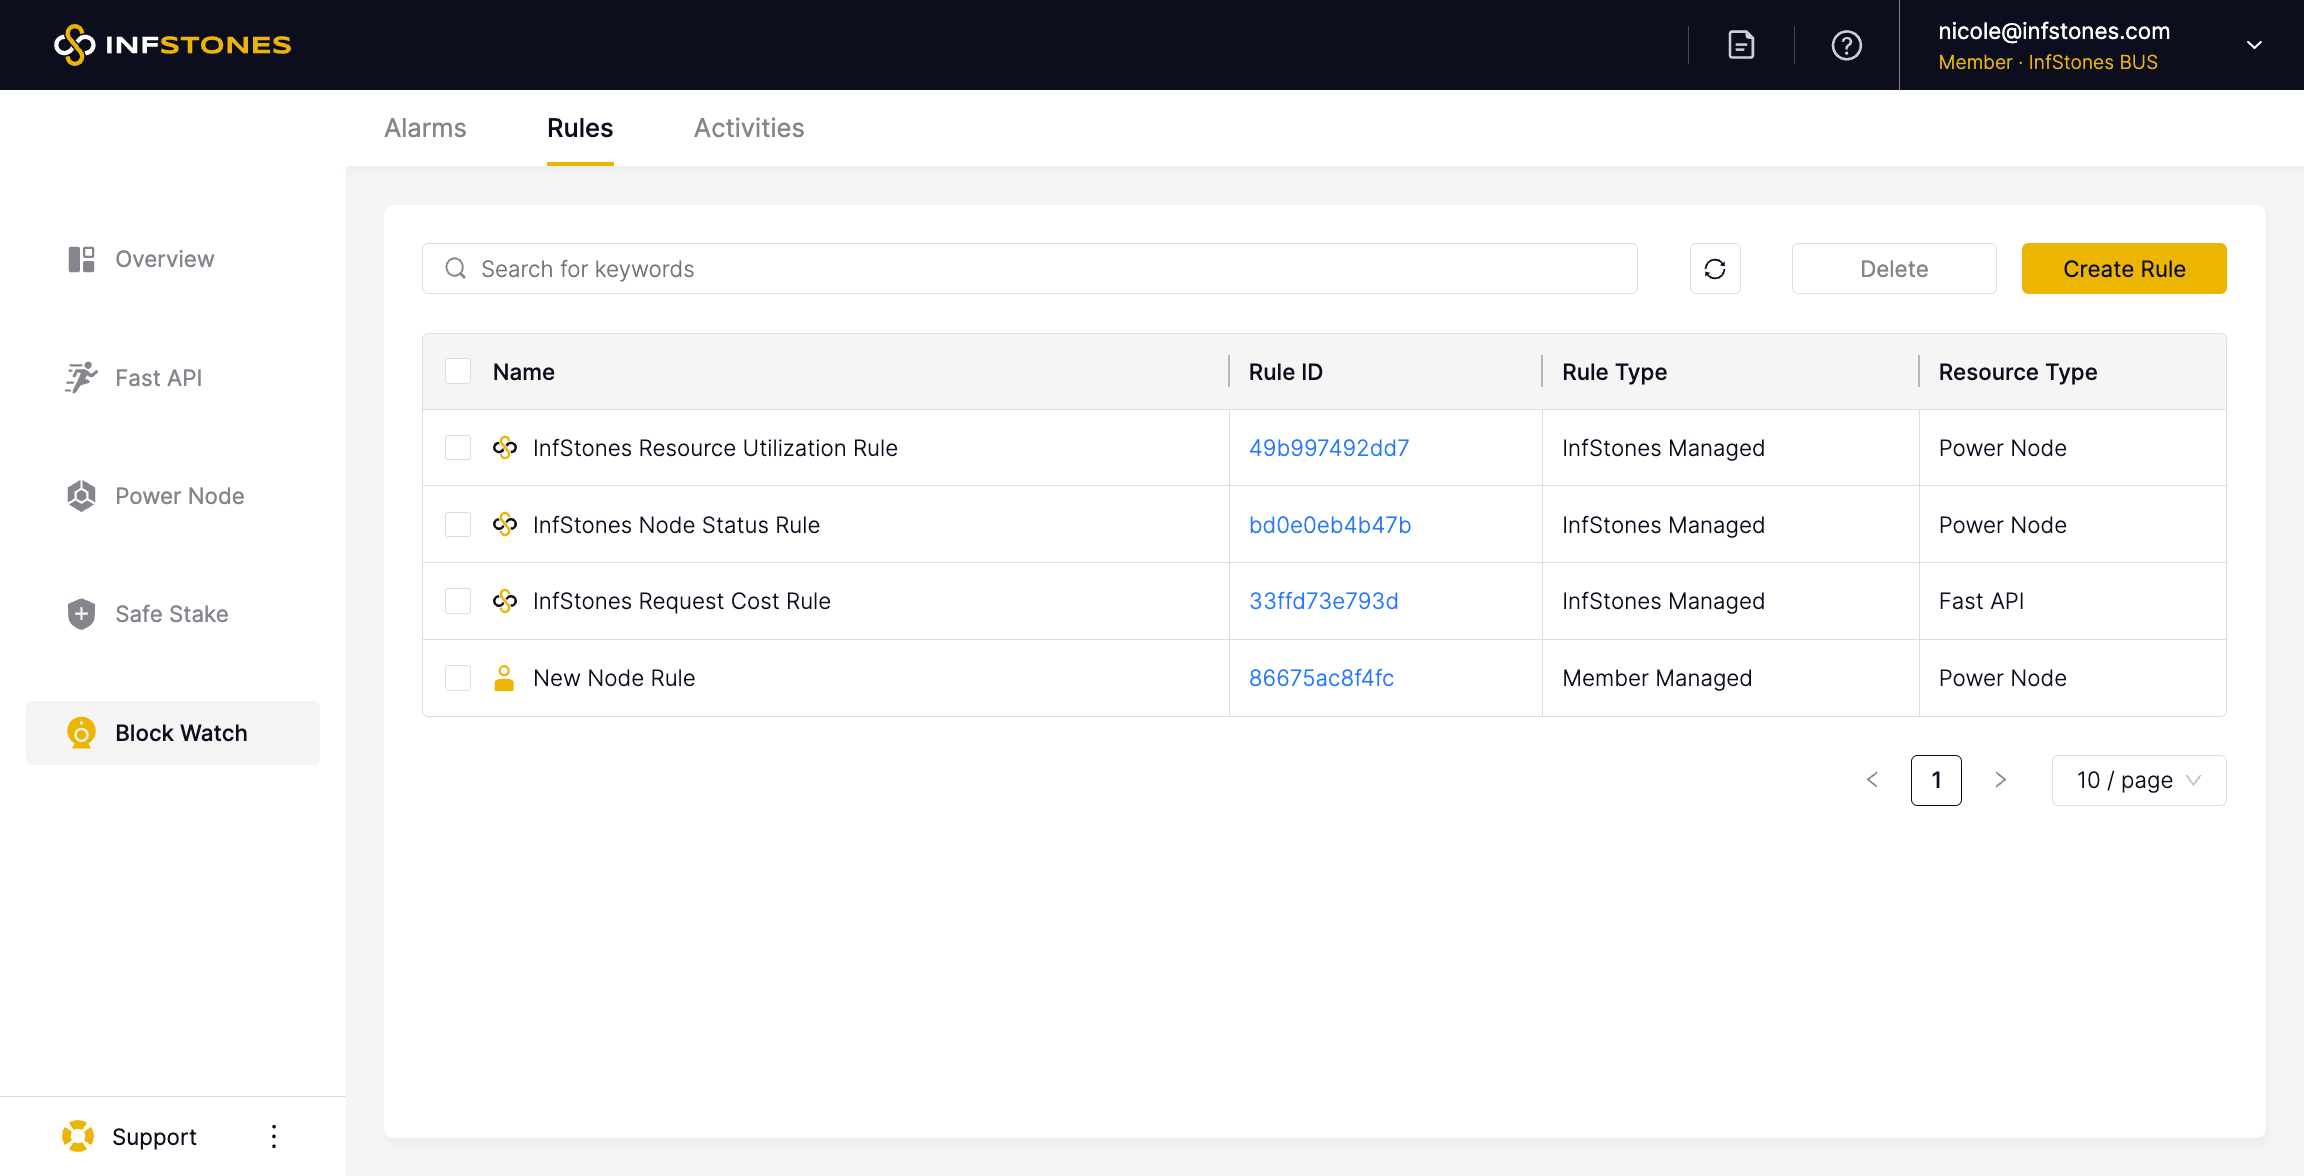Select the InfStones Node Status Rule checkbox
The height and width of the screenshot is (1176, 2304).
click(458, 525)
